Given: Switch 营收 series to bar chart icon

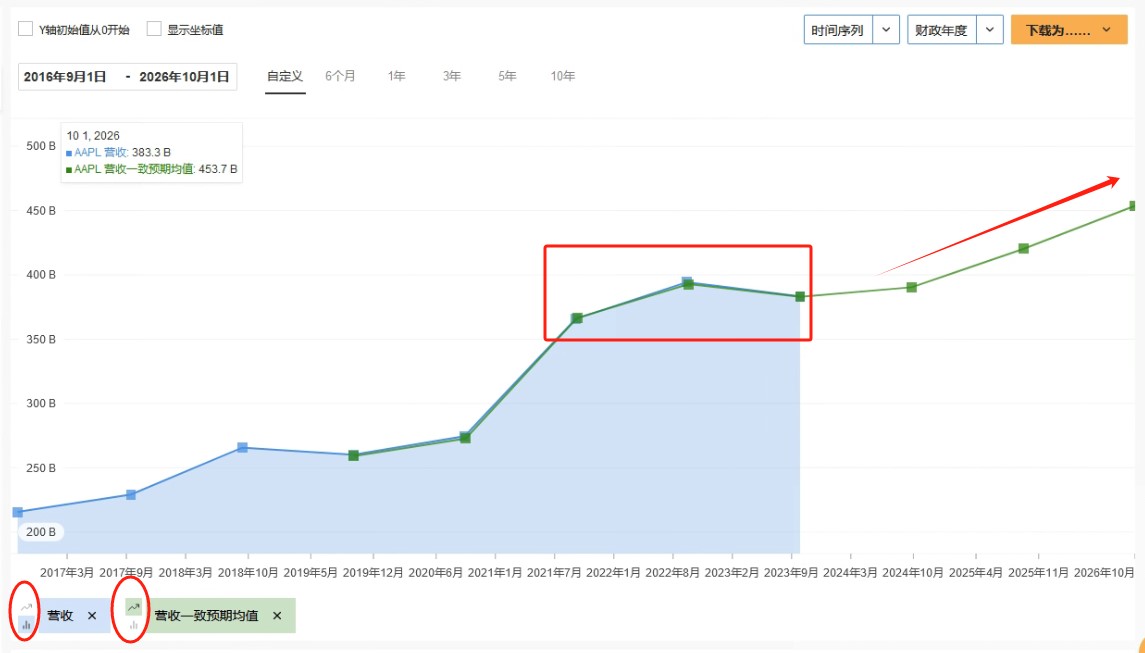Looking at the screenshot, I should point(26,625).
